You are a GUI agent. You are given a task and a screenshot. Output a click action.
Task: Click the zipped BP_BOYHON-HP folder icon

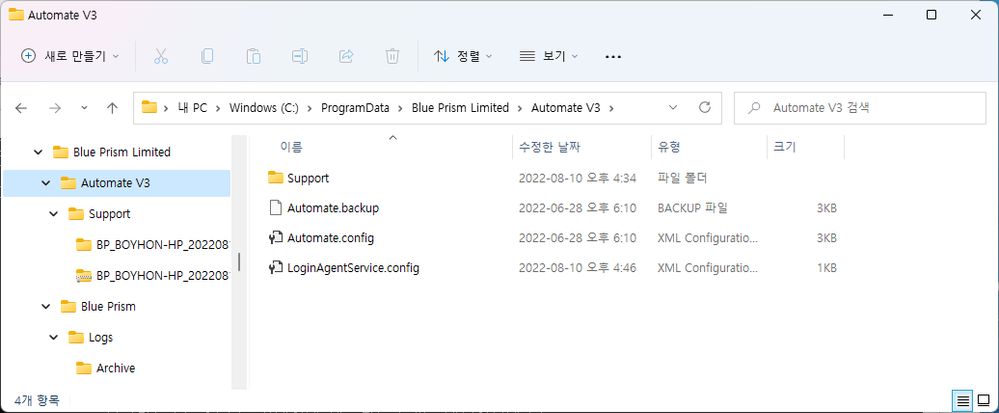coord(83,275)
